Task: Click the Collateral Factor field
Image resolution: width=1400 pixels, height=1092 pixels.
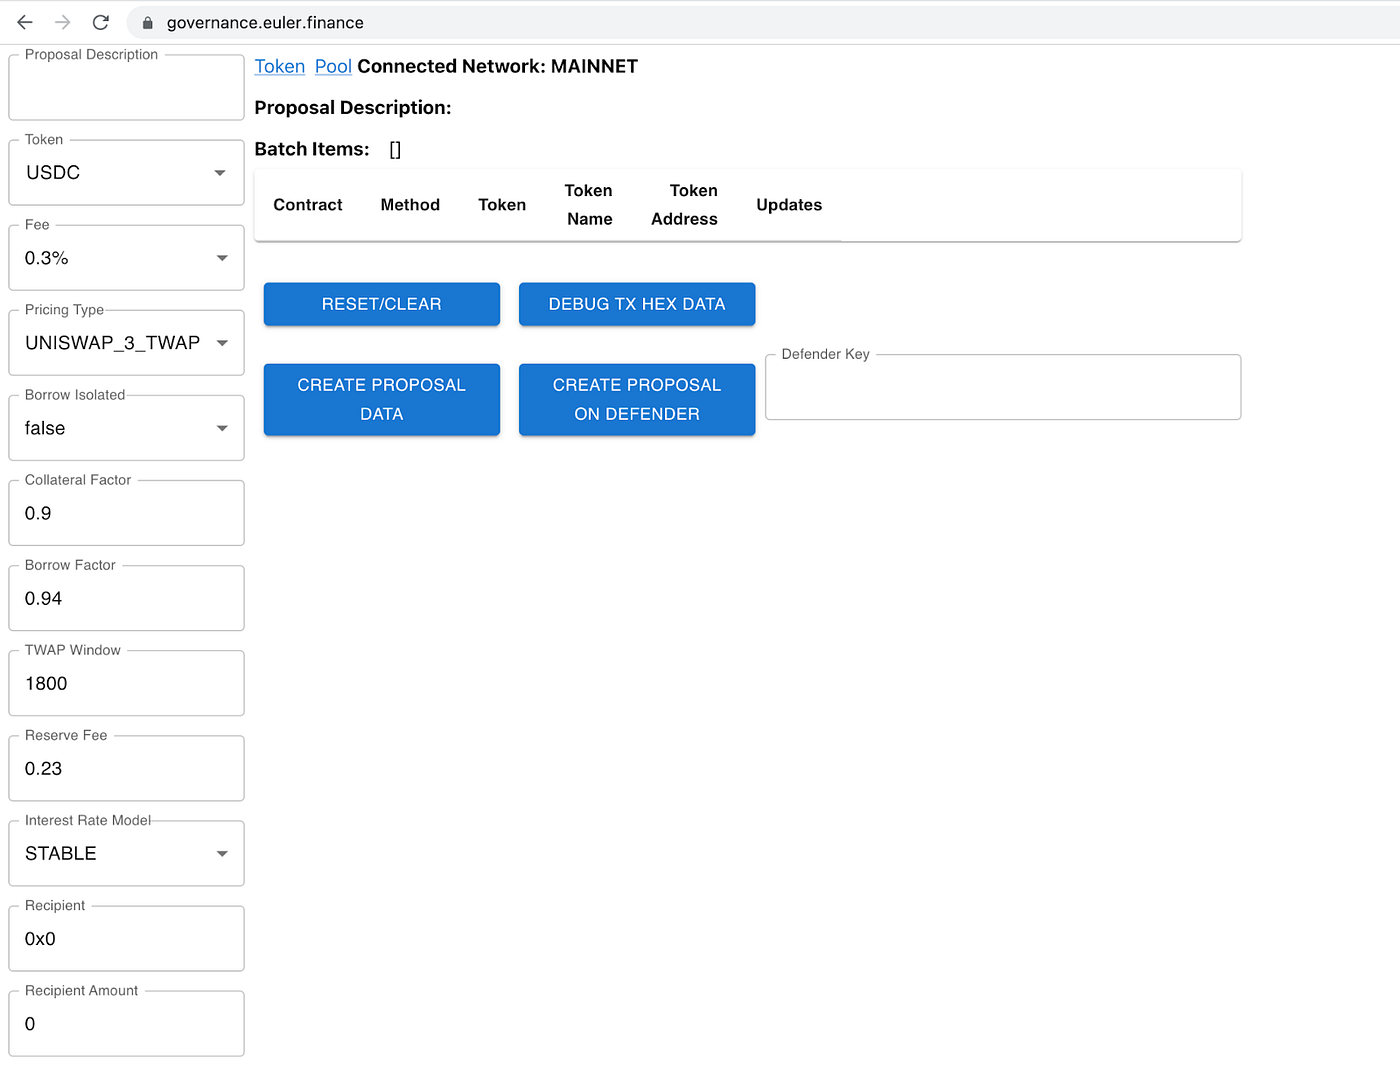Action: 126,513
